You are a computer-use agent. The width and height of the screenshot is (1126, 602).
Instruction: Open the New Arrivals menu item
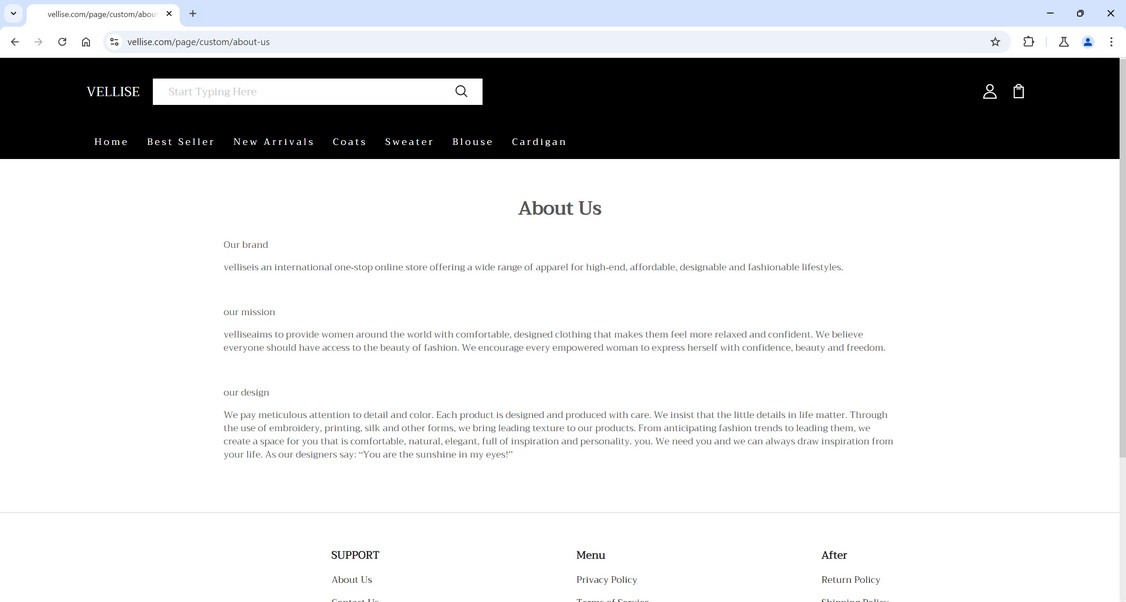click(x=274, y=142)
